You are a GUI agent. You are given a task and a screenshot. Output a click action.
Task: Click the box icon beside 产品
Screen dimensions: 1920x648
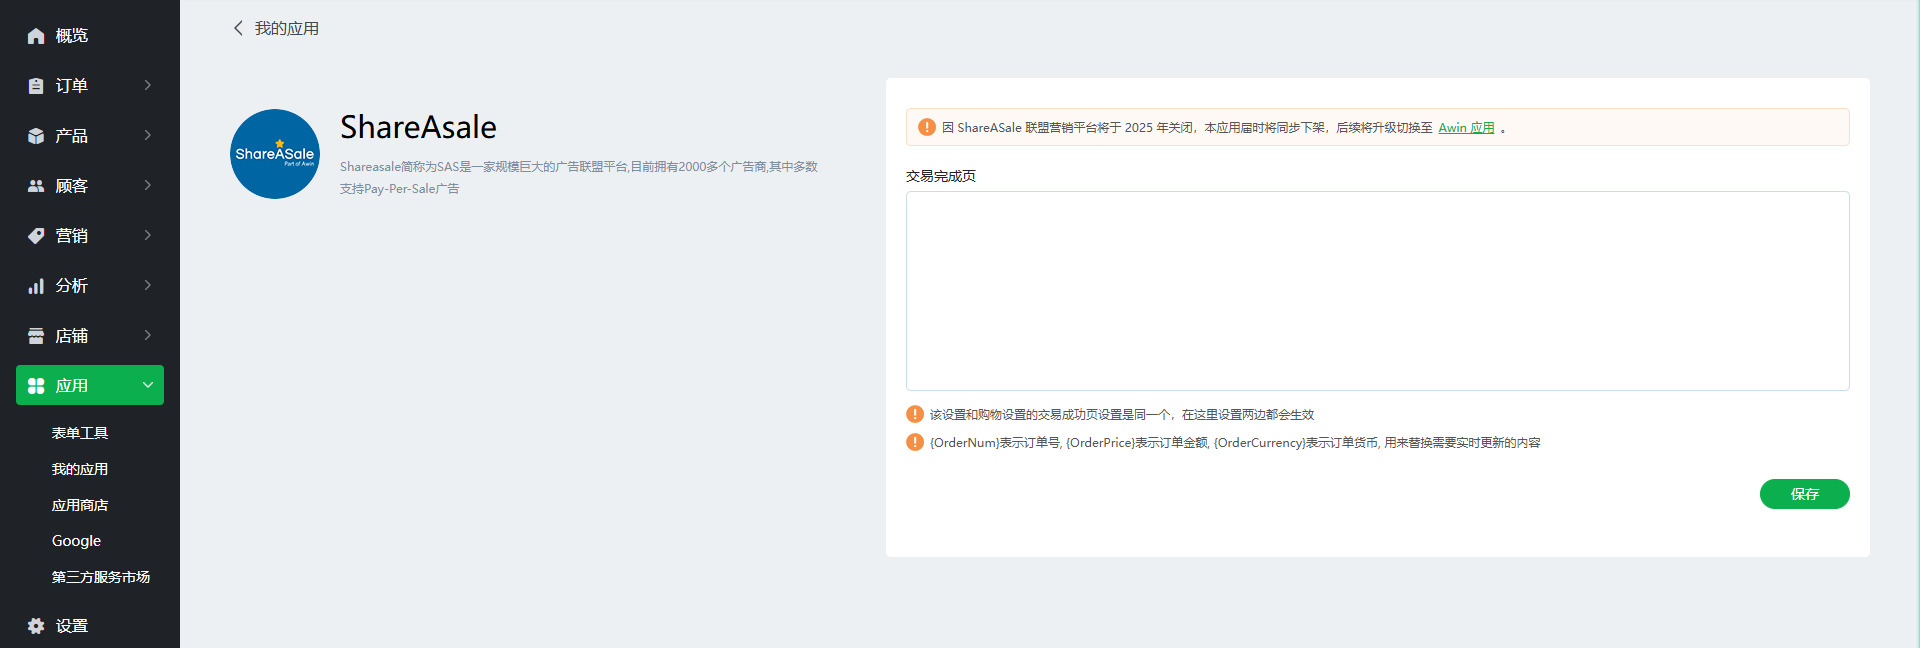click(36, 136)
